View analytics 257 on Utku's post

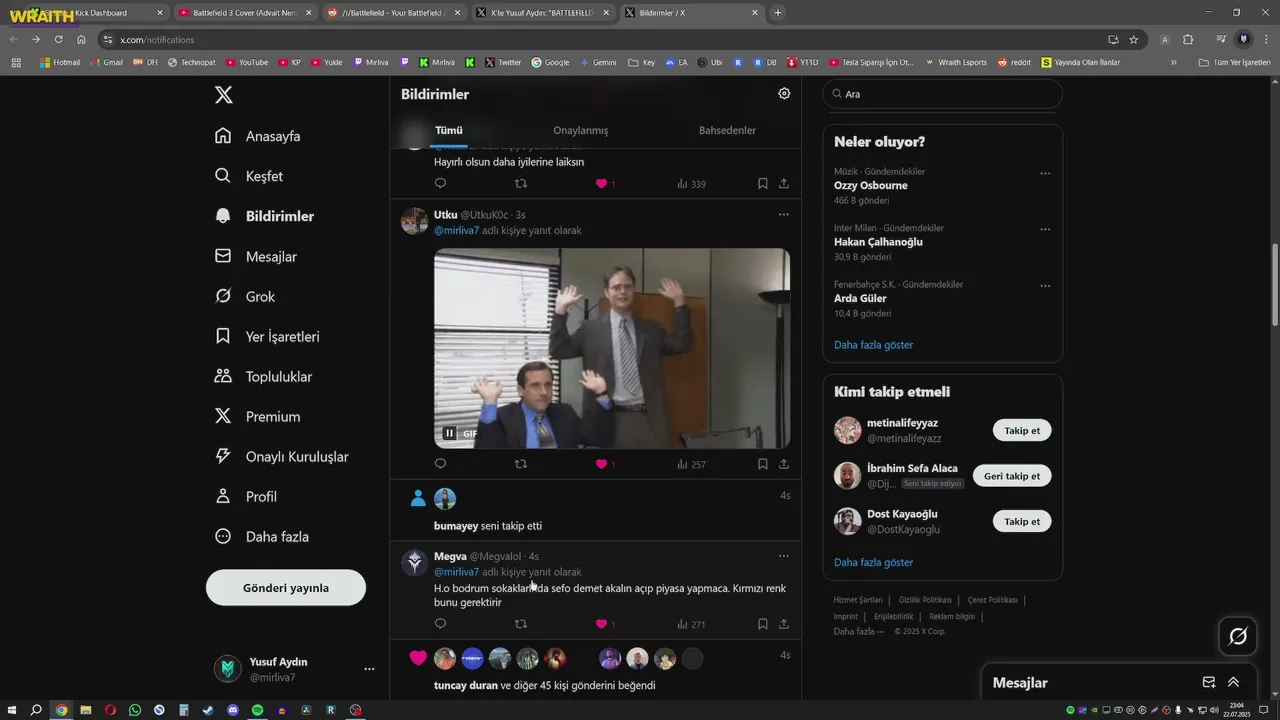(692, 464)
